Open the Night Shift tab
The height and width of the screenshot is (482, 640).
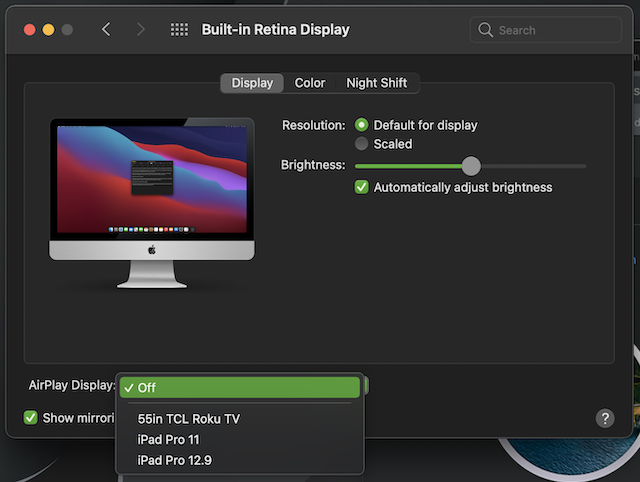tap(377, 83)
